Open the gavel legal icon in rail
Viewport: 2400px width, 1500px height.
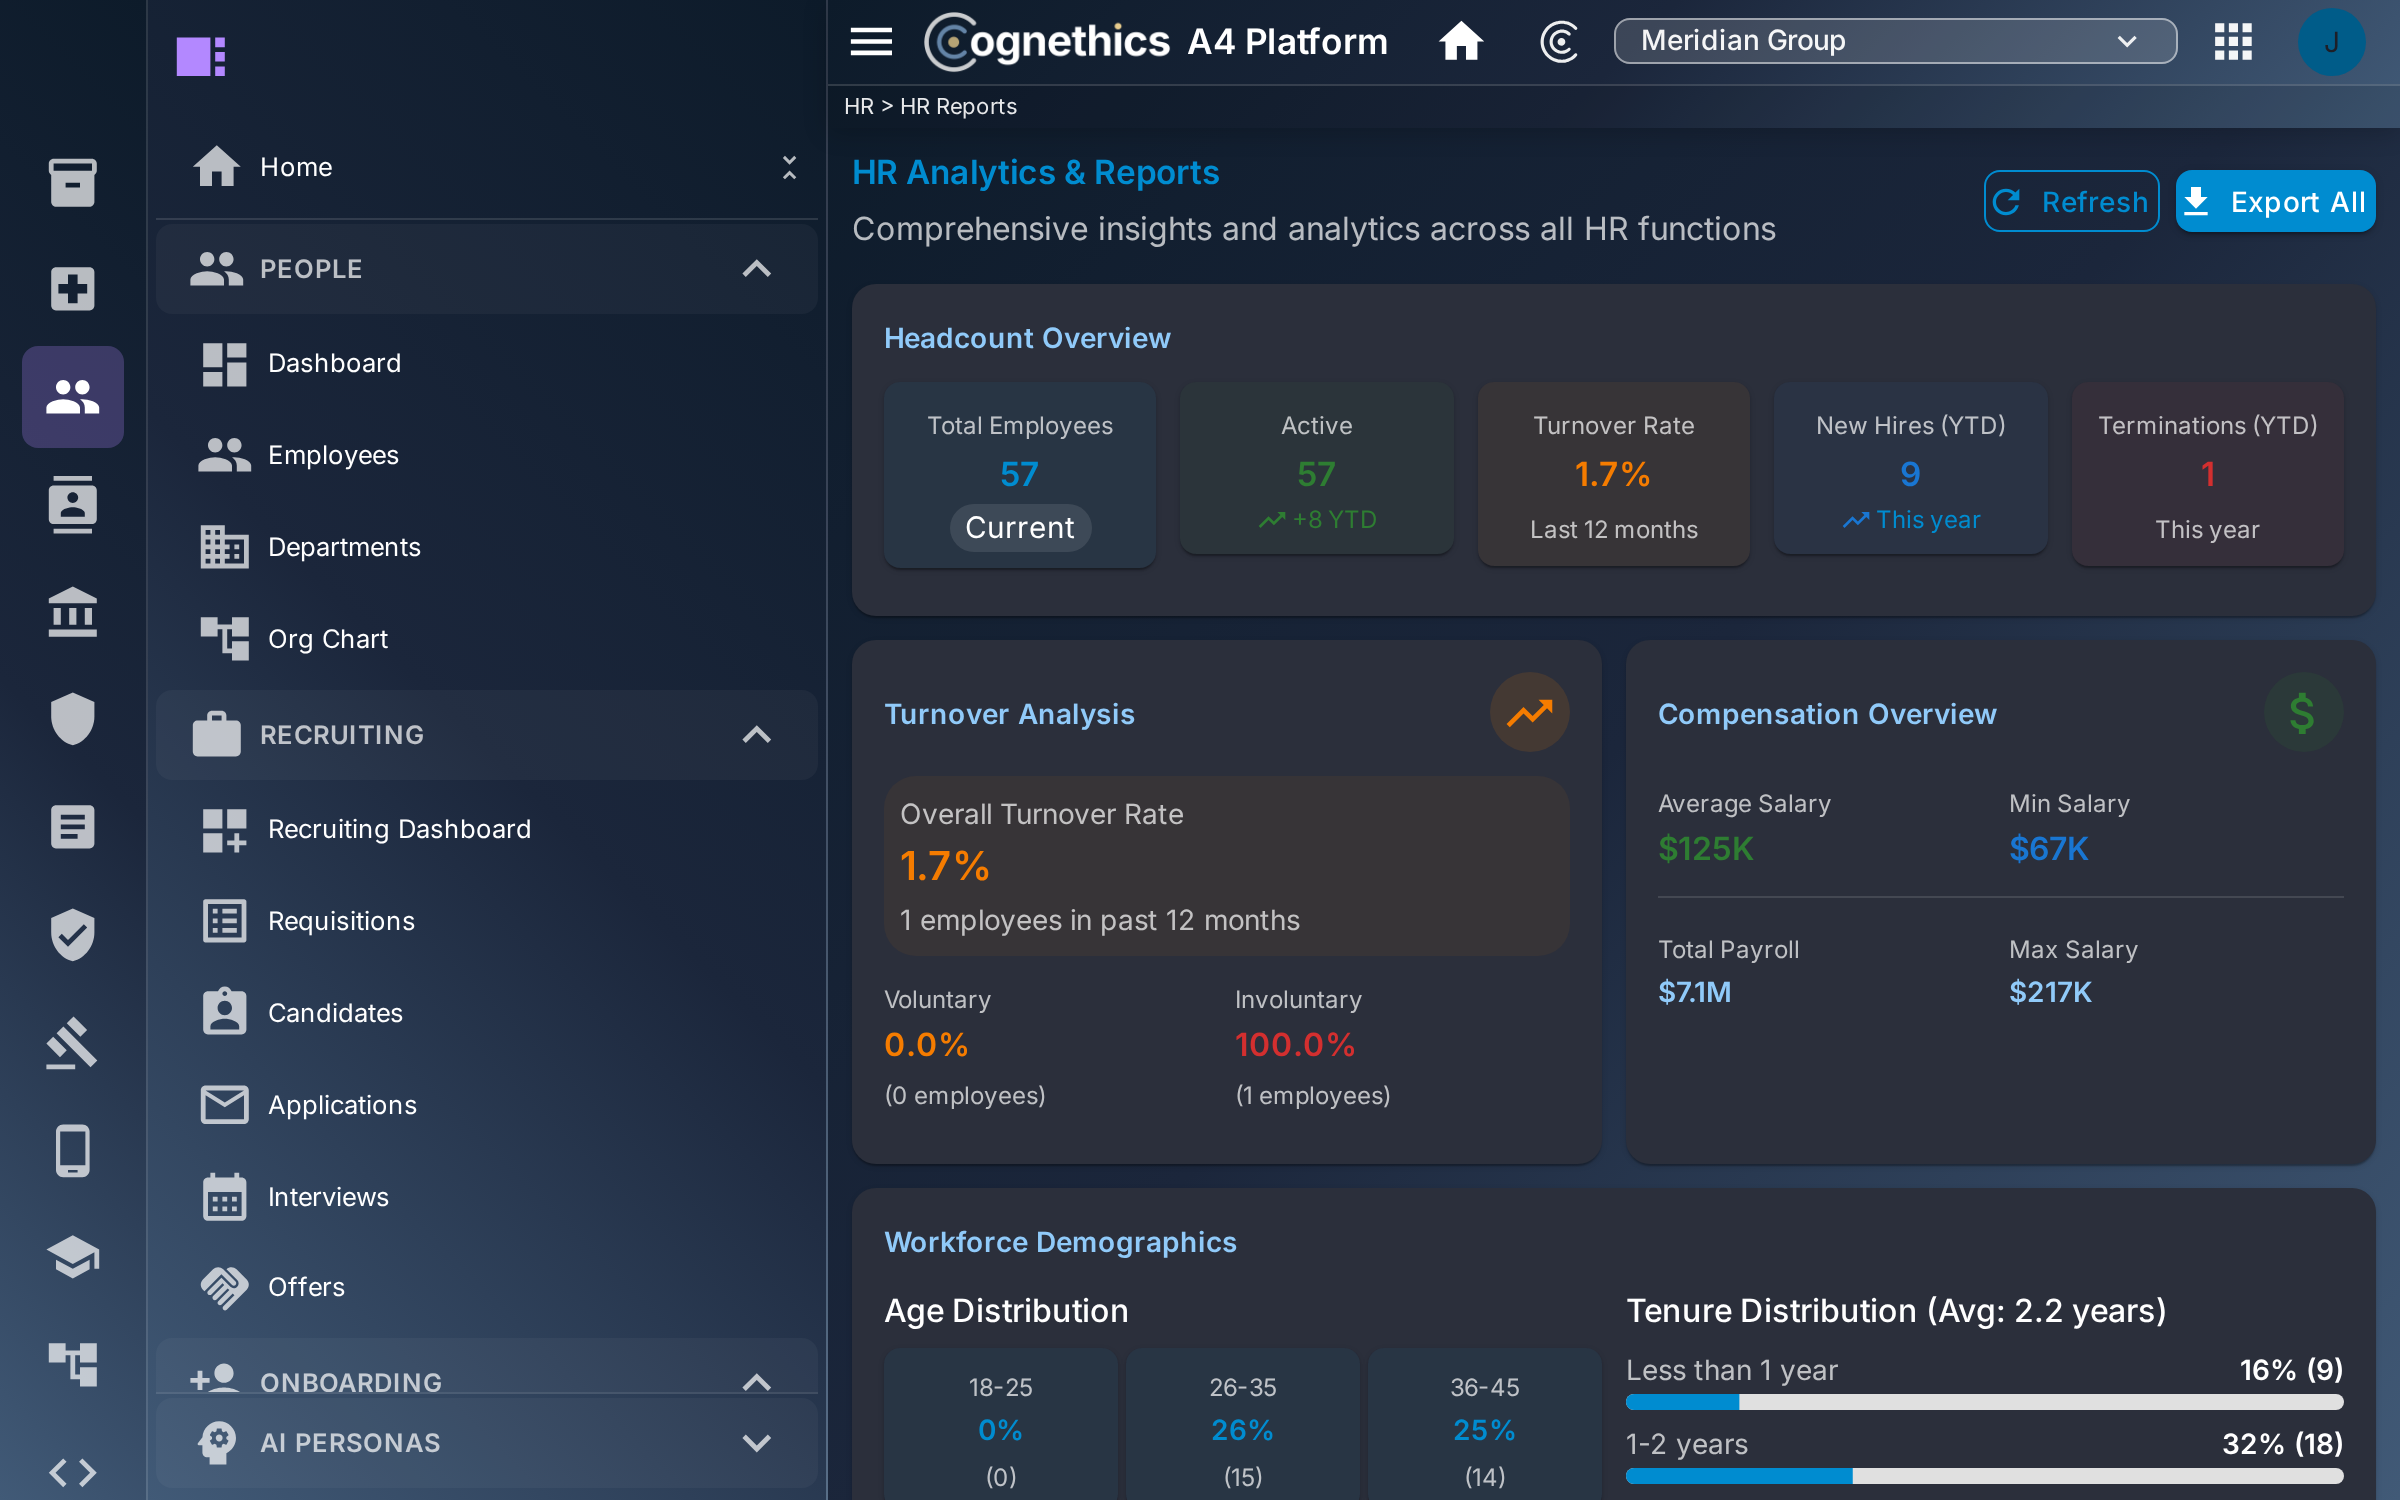click(73, 1043)
